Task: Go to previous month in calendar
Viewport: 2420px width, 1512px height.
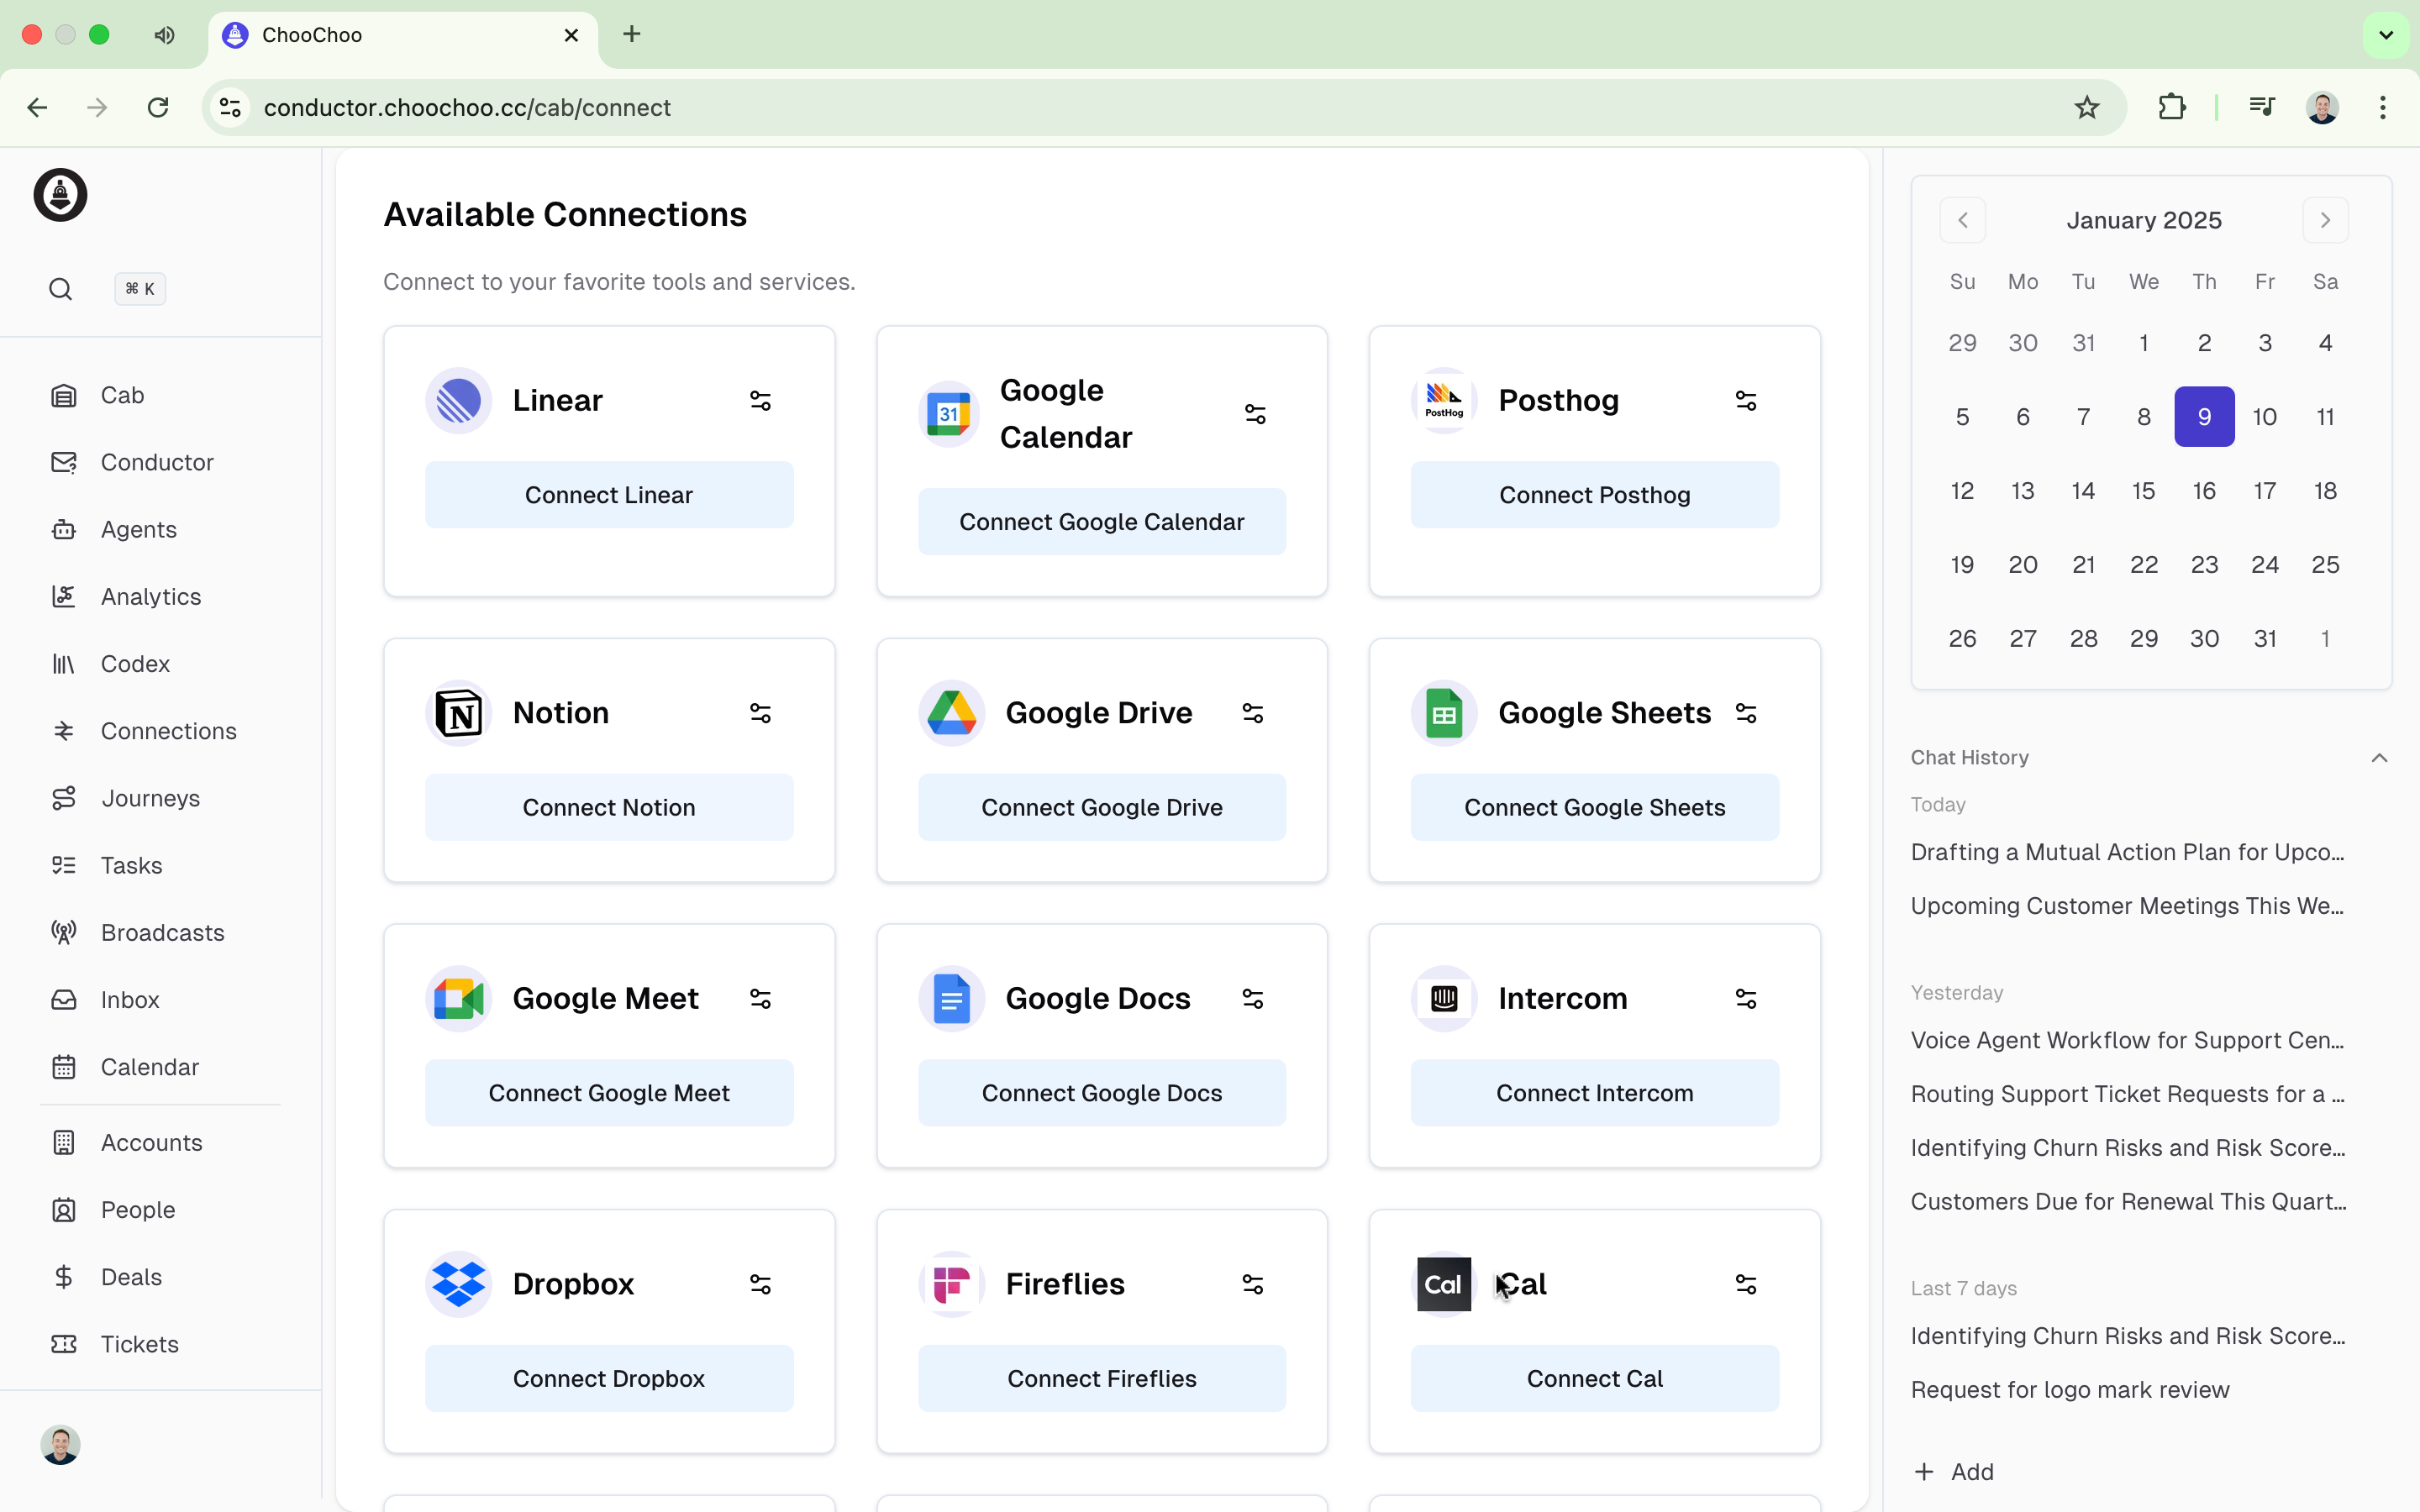Action: pos(1962,220)
